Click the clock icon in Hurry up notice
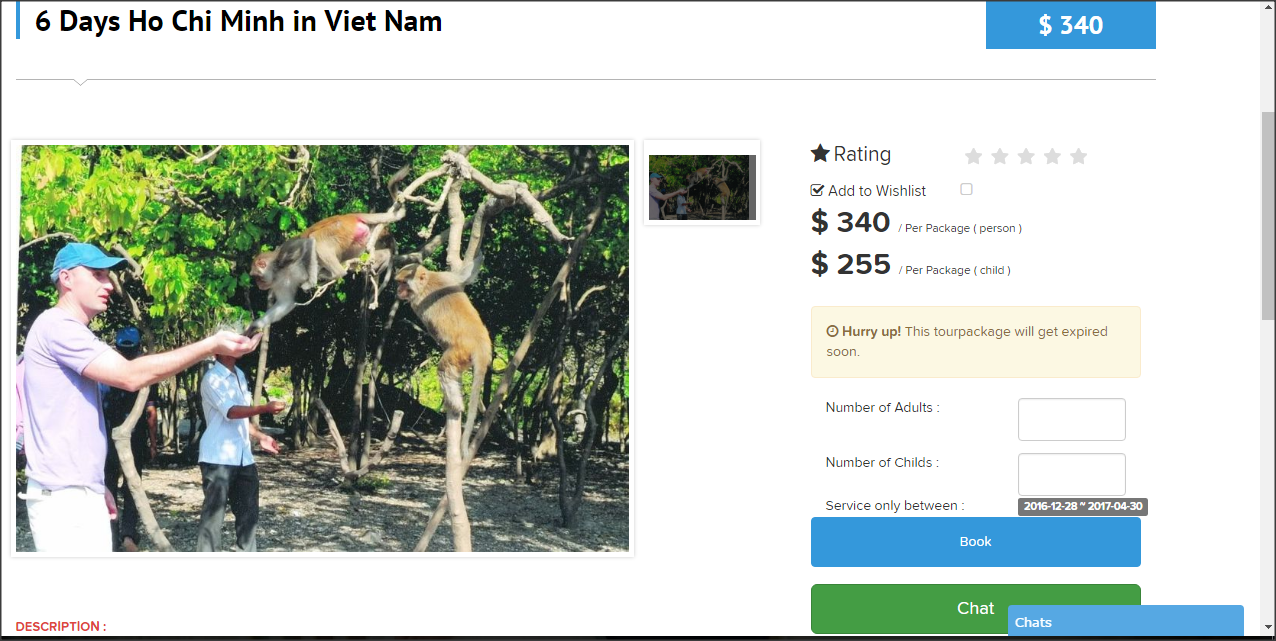This screenshot has height=641, width=1276. (832, 331)
